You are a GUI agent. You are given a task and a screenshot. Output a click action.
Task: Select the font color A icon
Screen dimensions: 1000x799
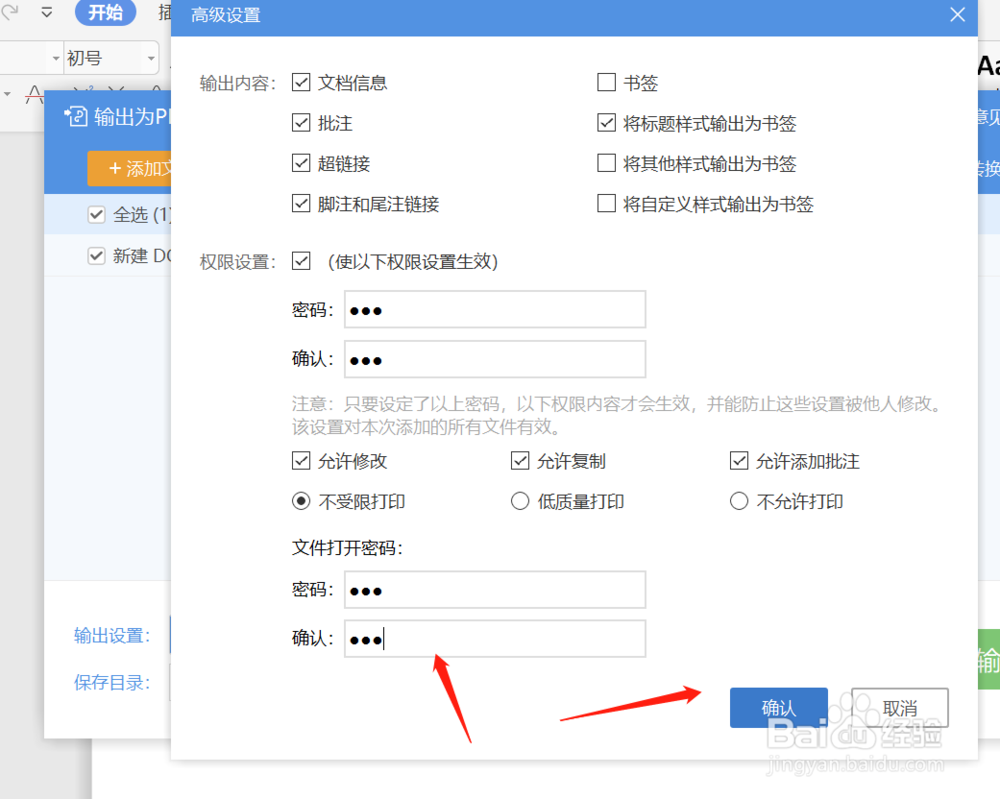click(35, 94)
